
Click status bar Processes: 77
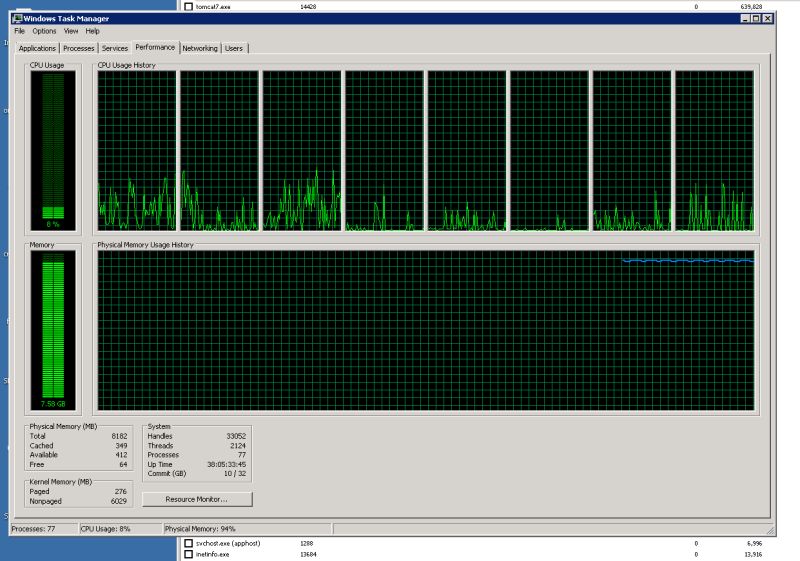[33, 529]
